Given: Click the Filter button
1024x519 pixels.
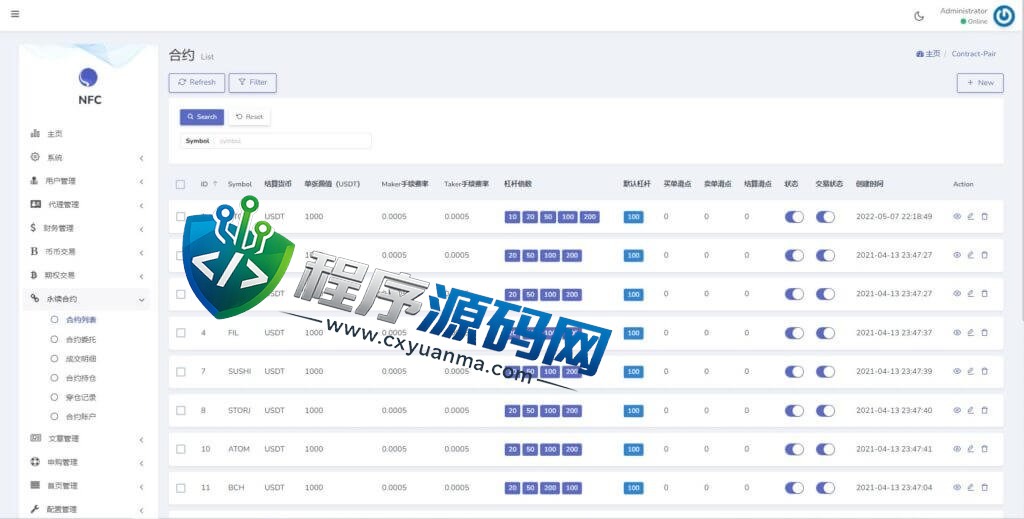Looking at the screenshot, I should click(253, 82).
